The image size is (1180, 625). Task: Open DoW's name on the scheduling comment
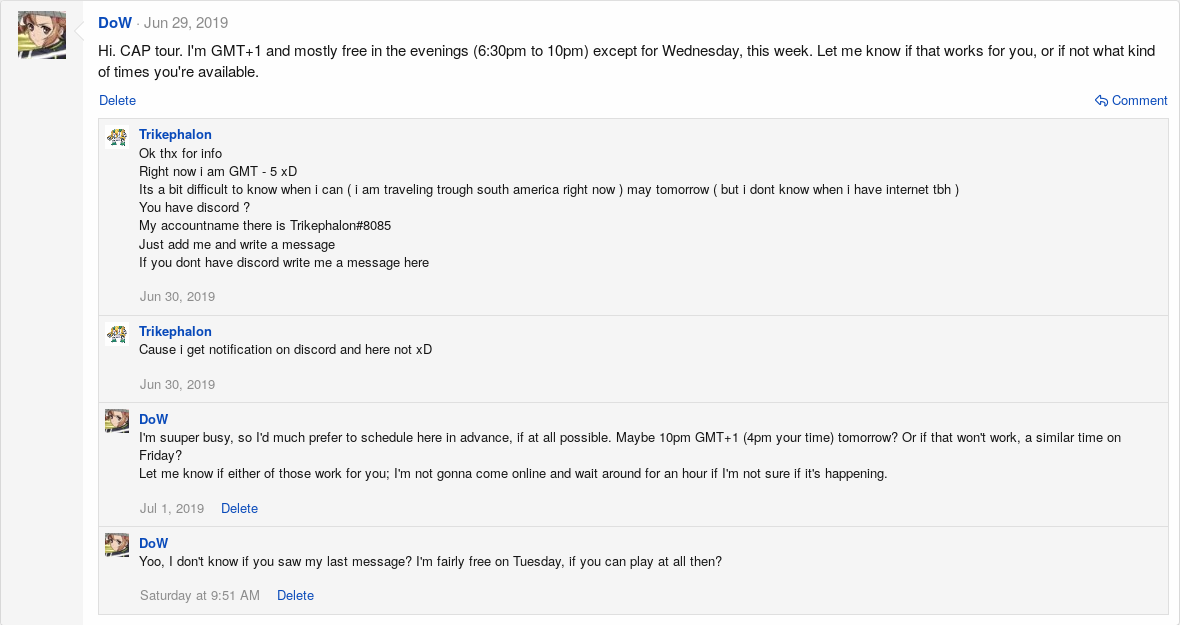click(153, 420)
